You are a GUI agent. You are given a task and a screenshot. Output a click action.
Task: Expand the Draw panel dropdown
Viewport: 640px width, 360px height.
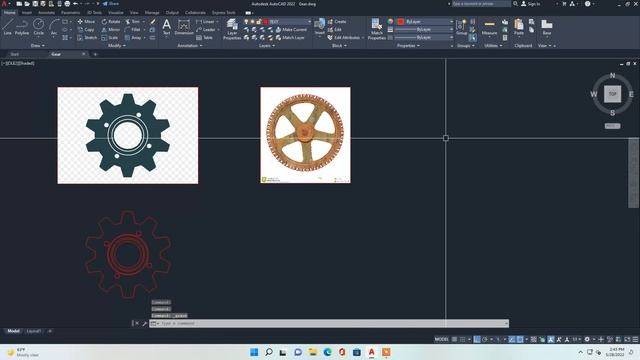tap(38, 46)
